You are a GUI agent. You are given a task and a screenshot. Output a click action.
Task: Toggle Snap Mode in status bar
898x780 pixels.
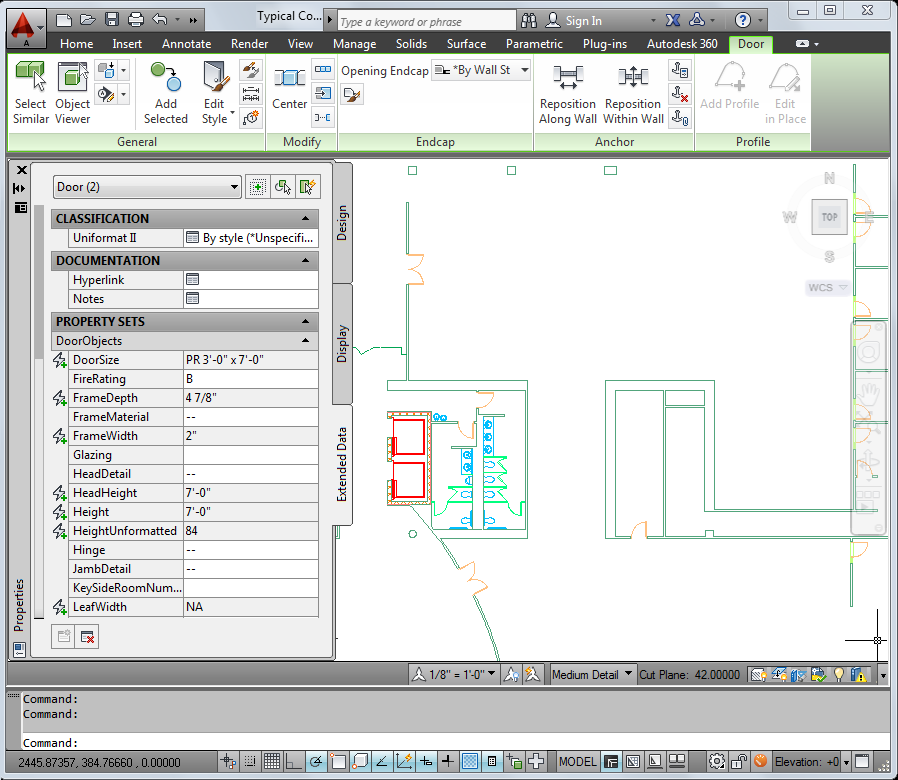tap(250, 762)
